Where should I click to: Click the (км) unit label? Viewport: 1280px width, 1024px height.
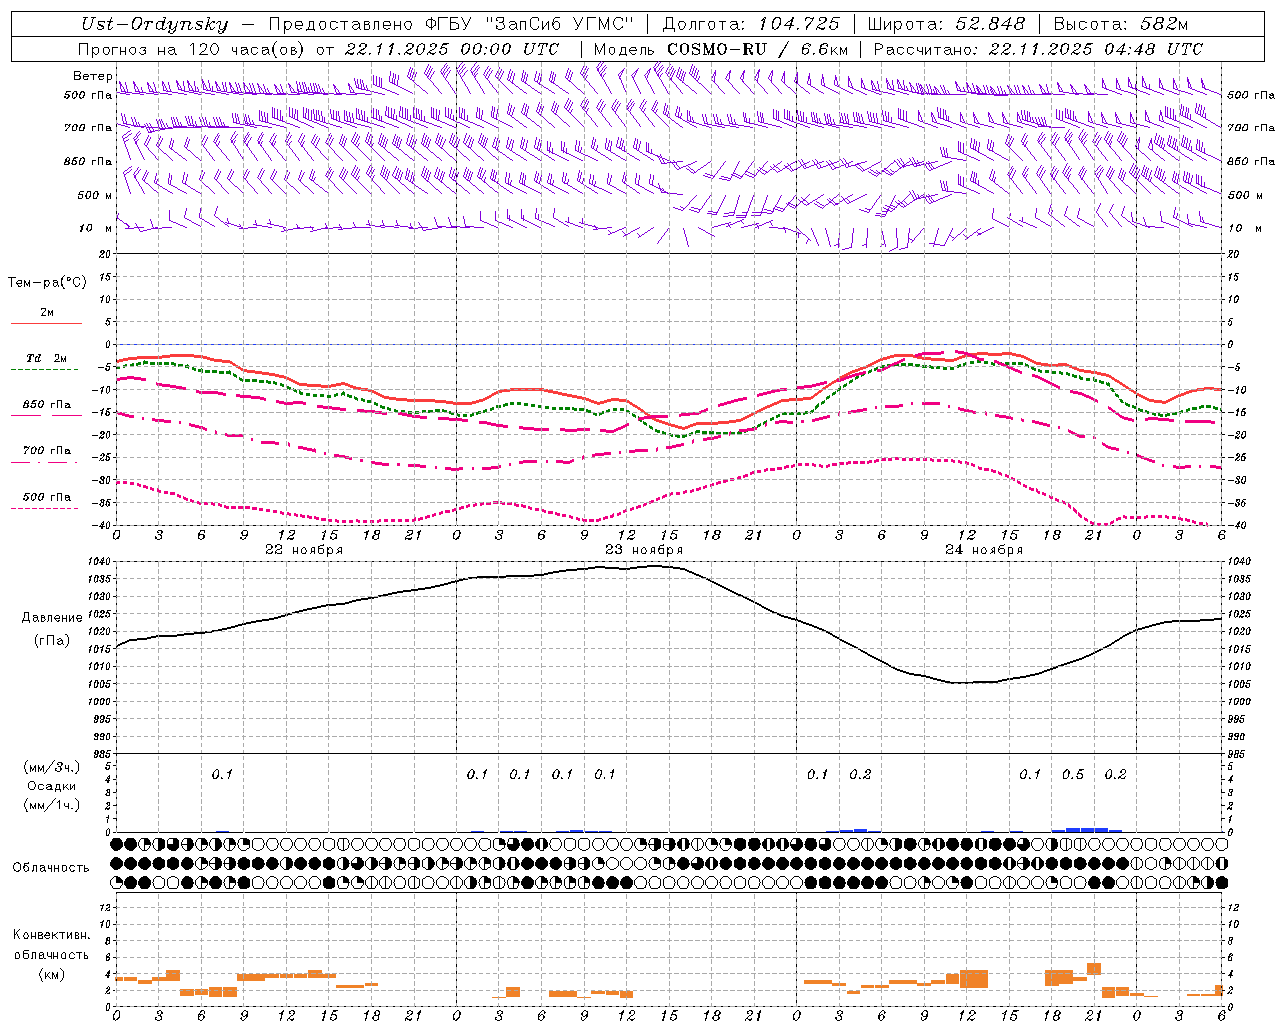52,974
